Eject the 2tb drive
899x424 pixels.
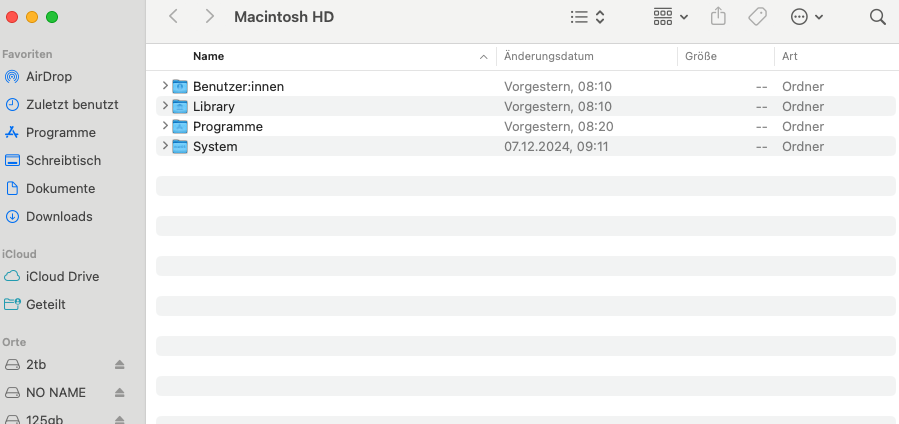tap(119, 364)
